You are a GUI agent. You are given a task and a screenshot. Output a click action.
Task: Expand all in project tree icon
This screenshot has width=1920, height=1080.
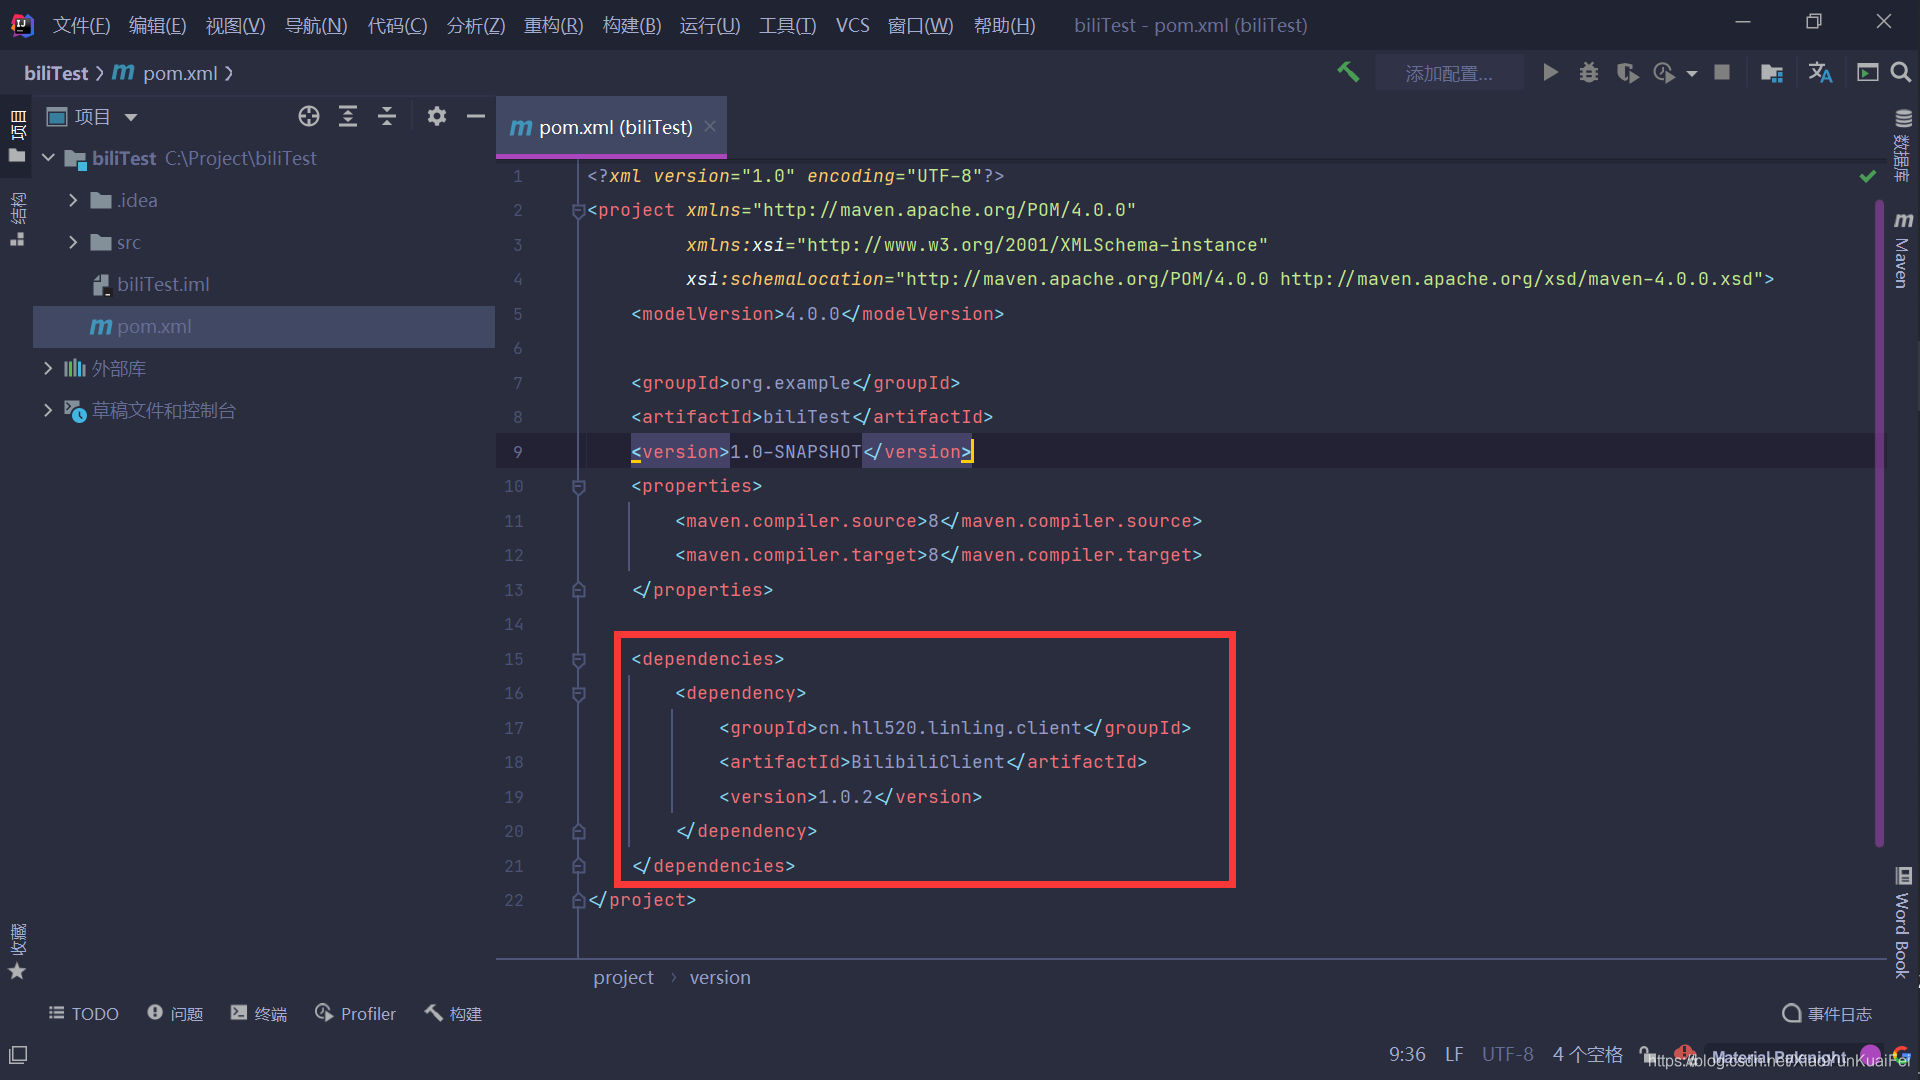click(347, 116)
